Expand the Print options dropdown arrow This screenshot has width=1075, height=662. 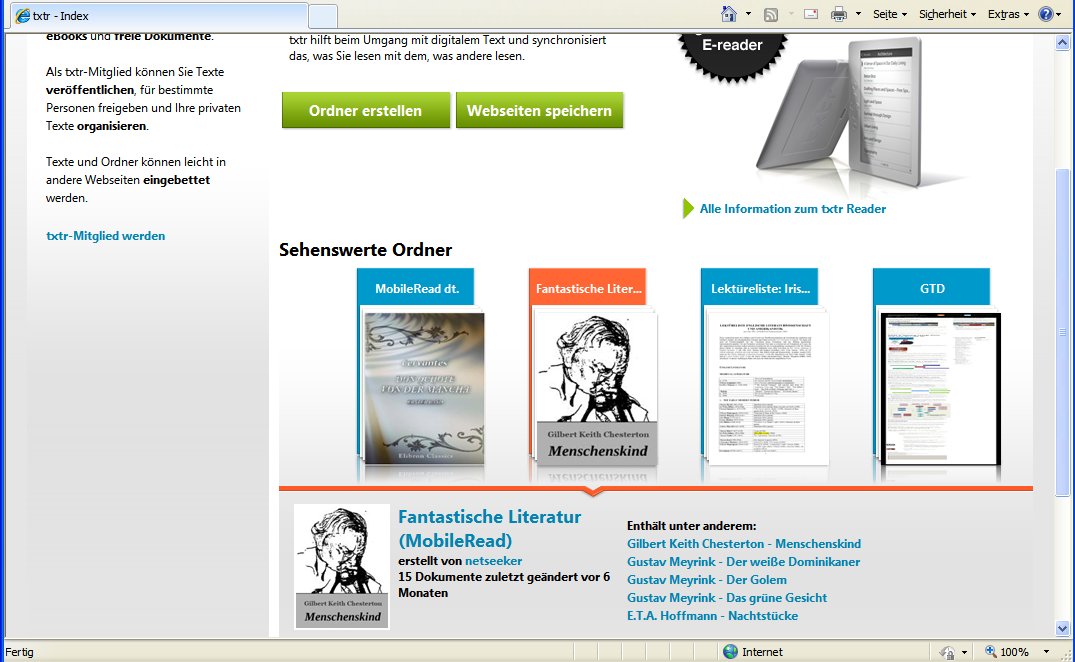pyautogui.click(x=858, y=14)
